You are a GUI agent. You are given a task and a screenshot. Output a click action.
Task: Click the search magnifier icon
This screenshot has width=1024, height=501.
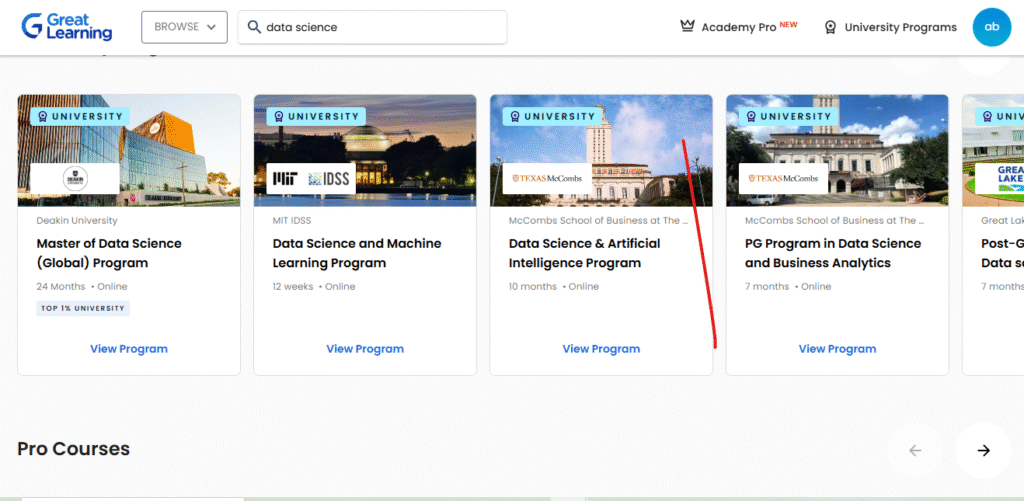(x=254, y=27)
